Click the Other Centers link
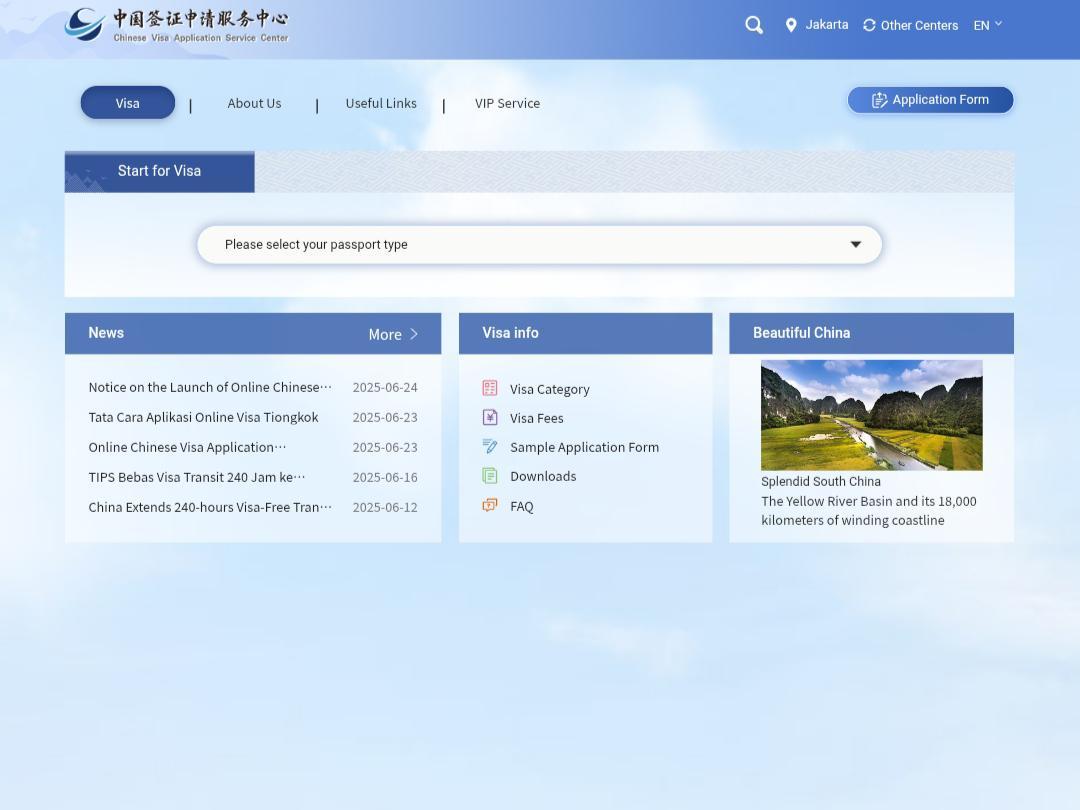Screen dimensions: 1080x810 click(920, 25)
